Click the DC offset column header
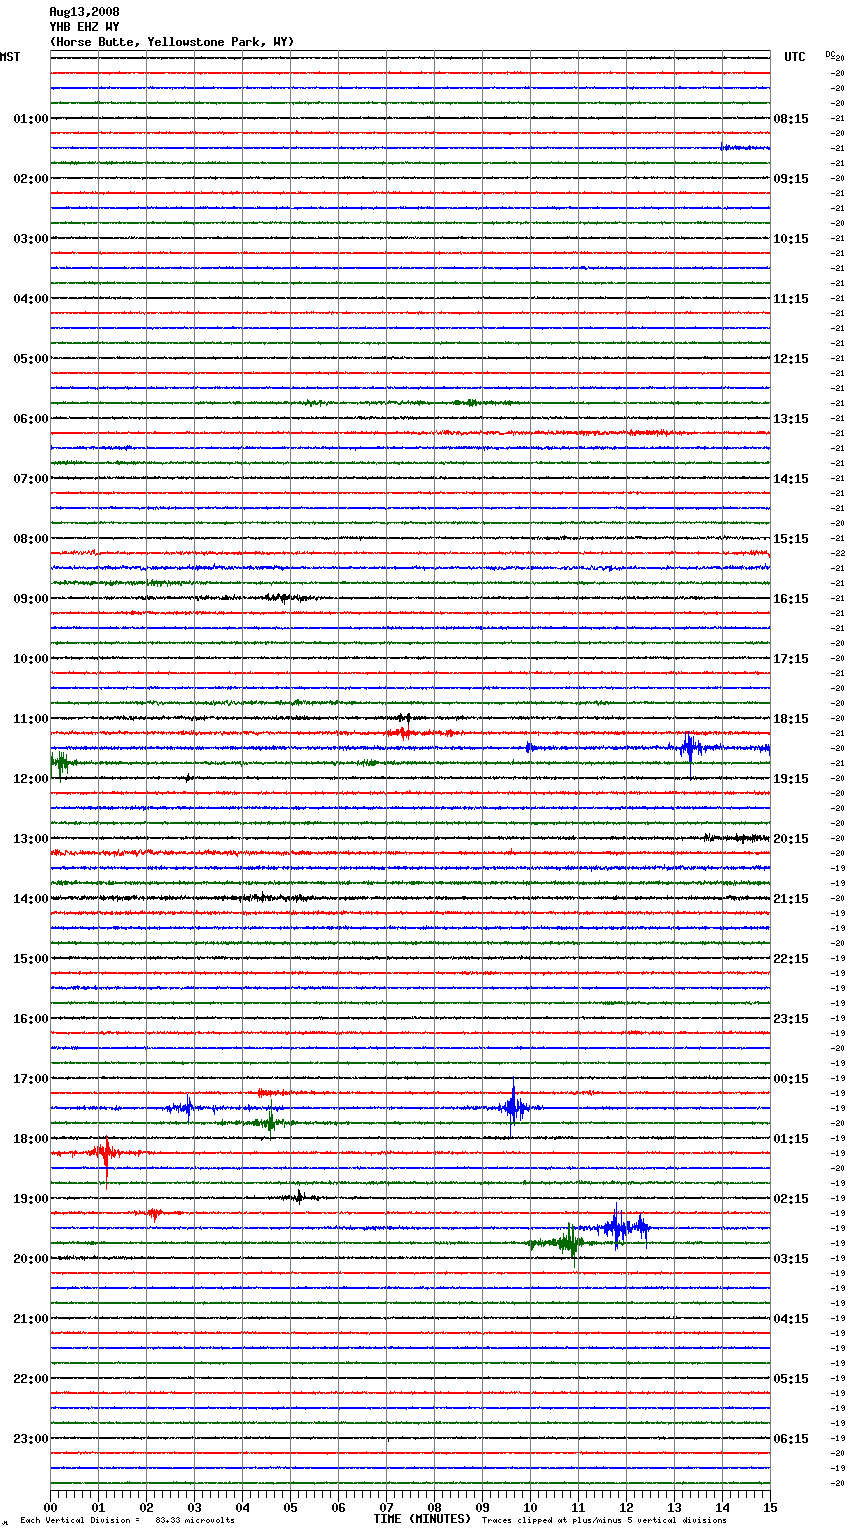The width and height of the screenshot is (850, 1534). pyautogui.click(x=830, y=55)
